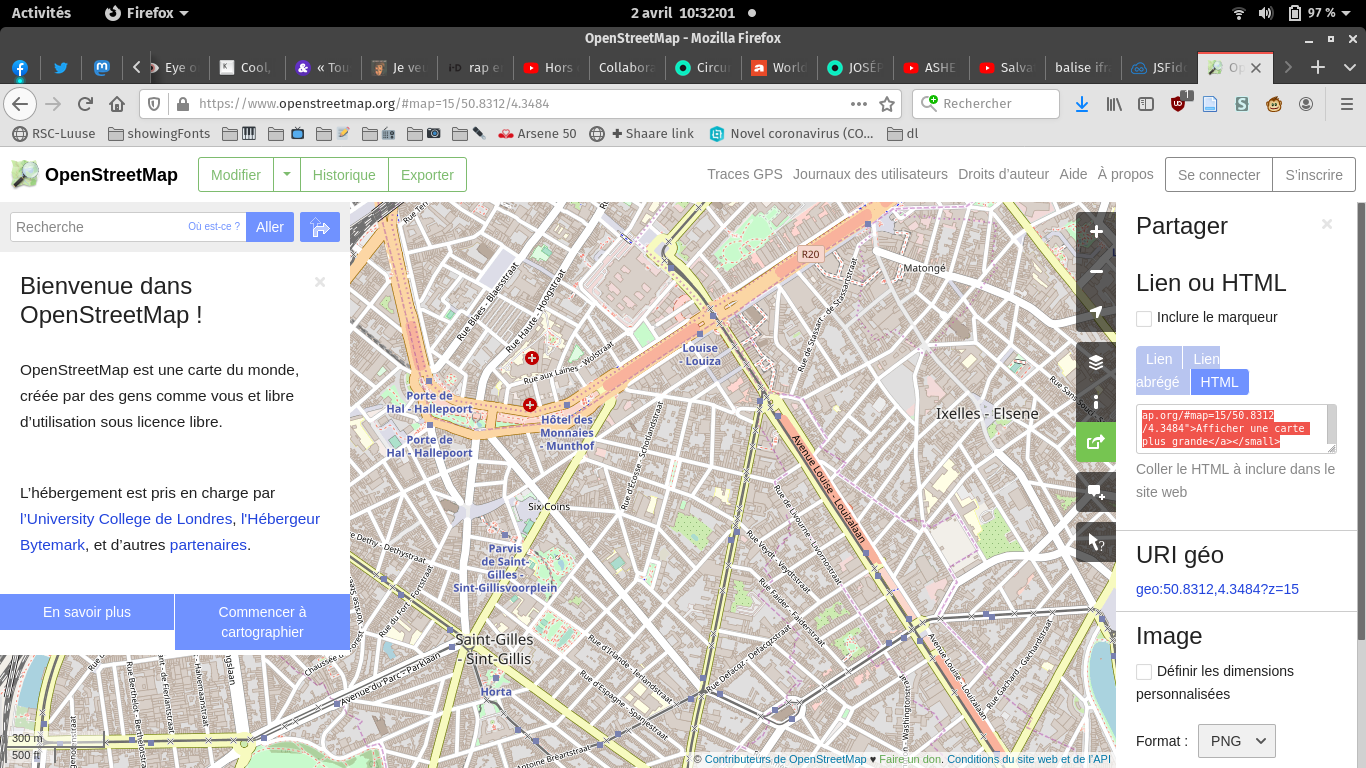Viewport: 1366px width, 768px height.
Task: Select the Lien tab
Action: 1159,359
